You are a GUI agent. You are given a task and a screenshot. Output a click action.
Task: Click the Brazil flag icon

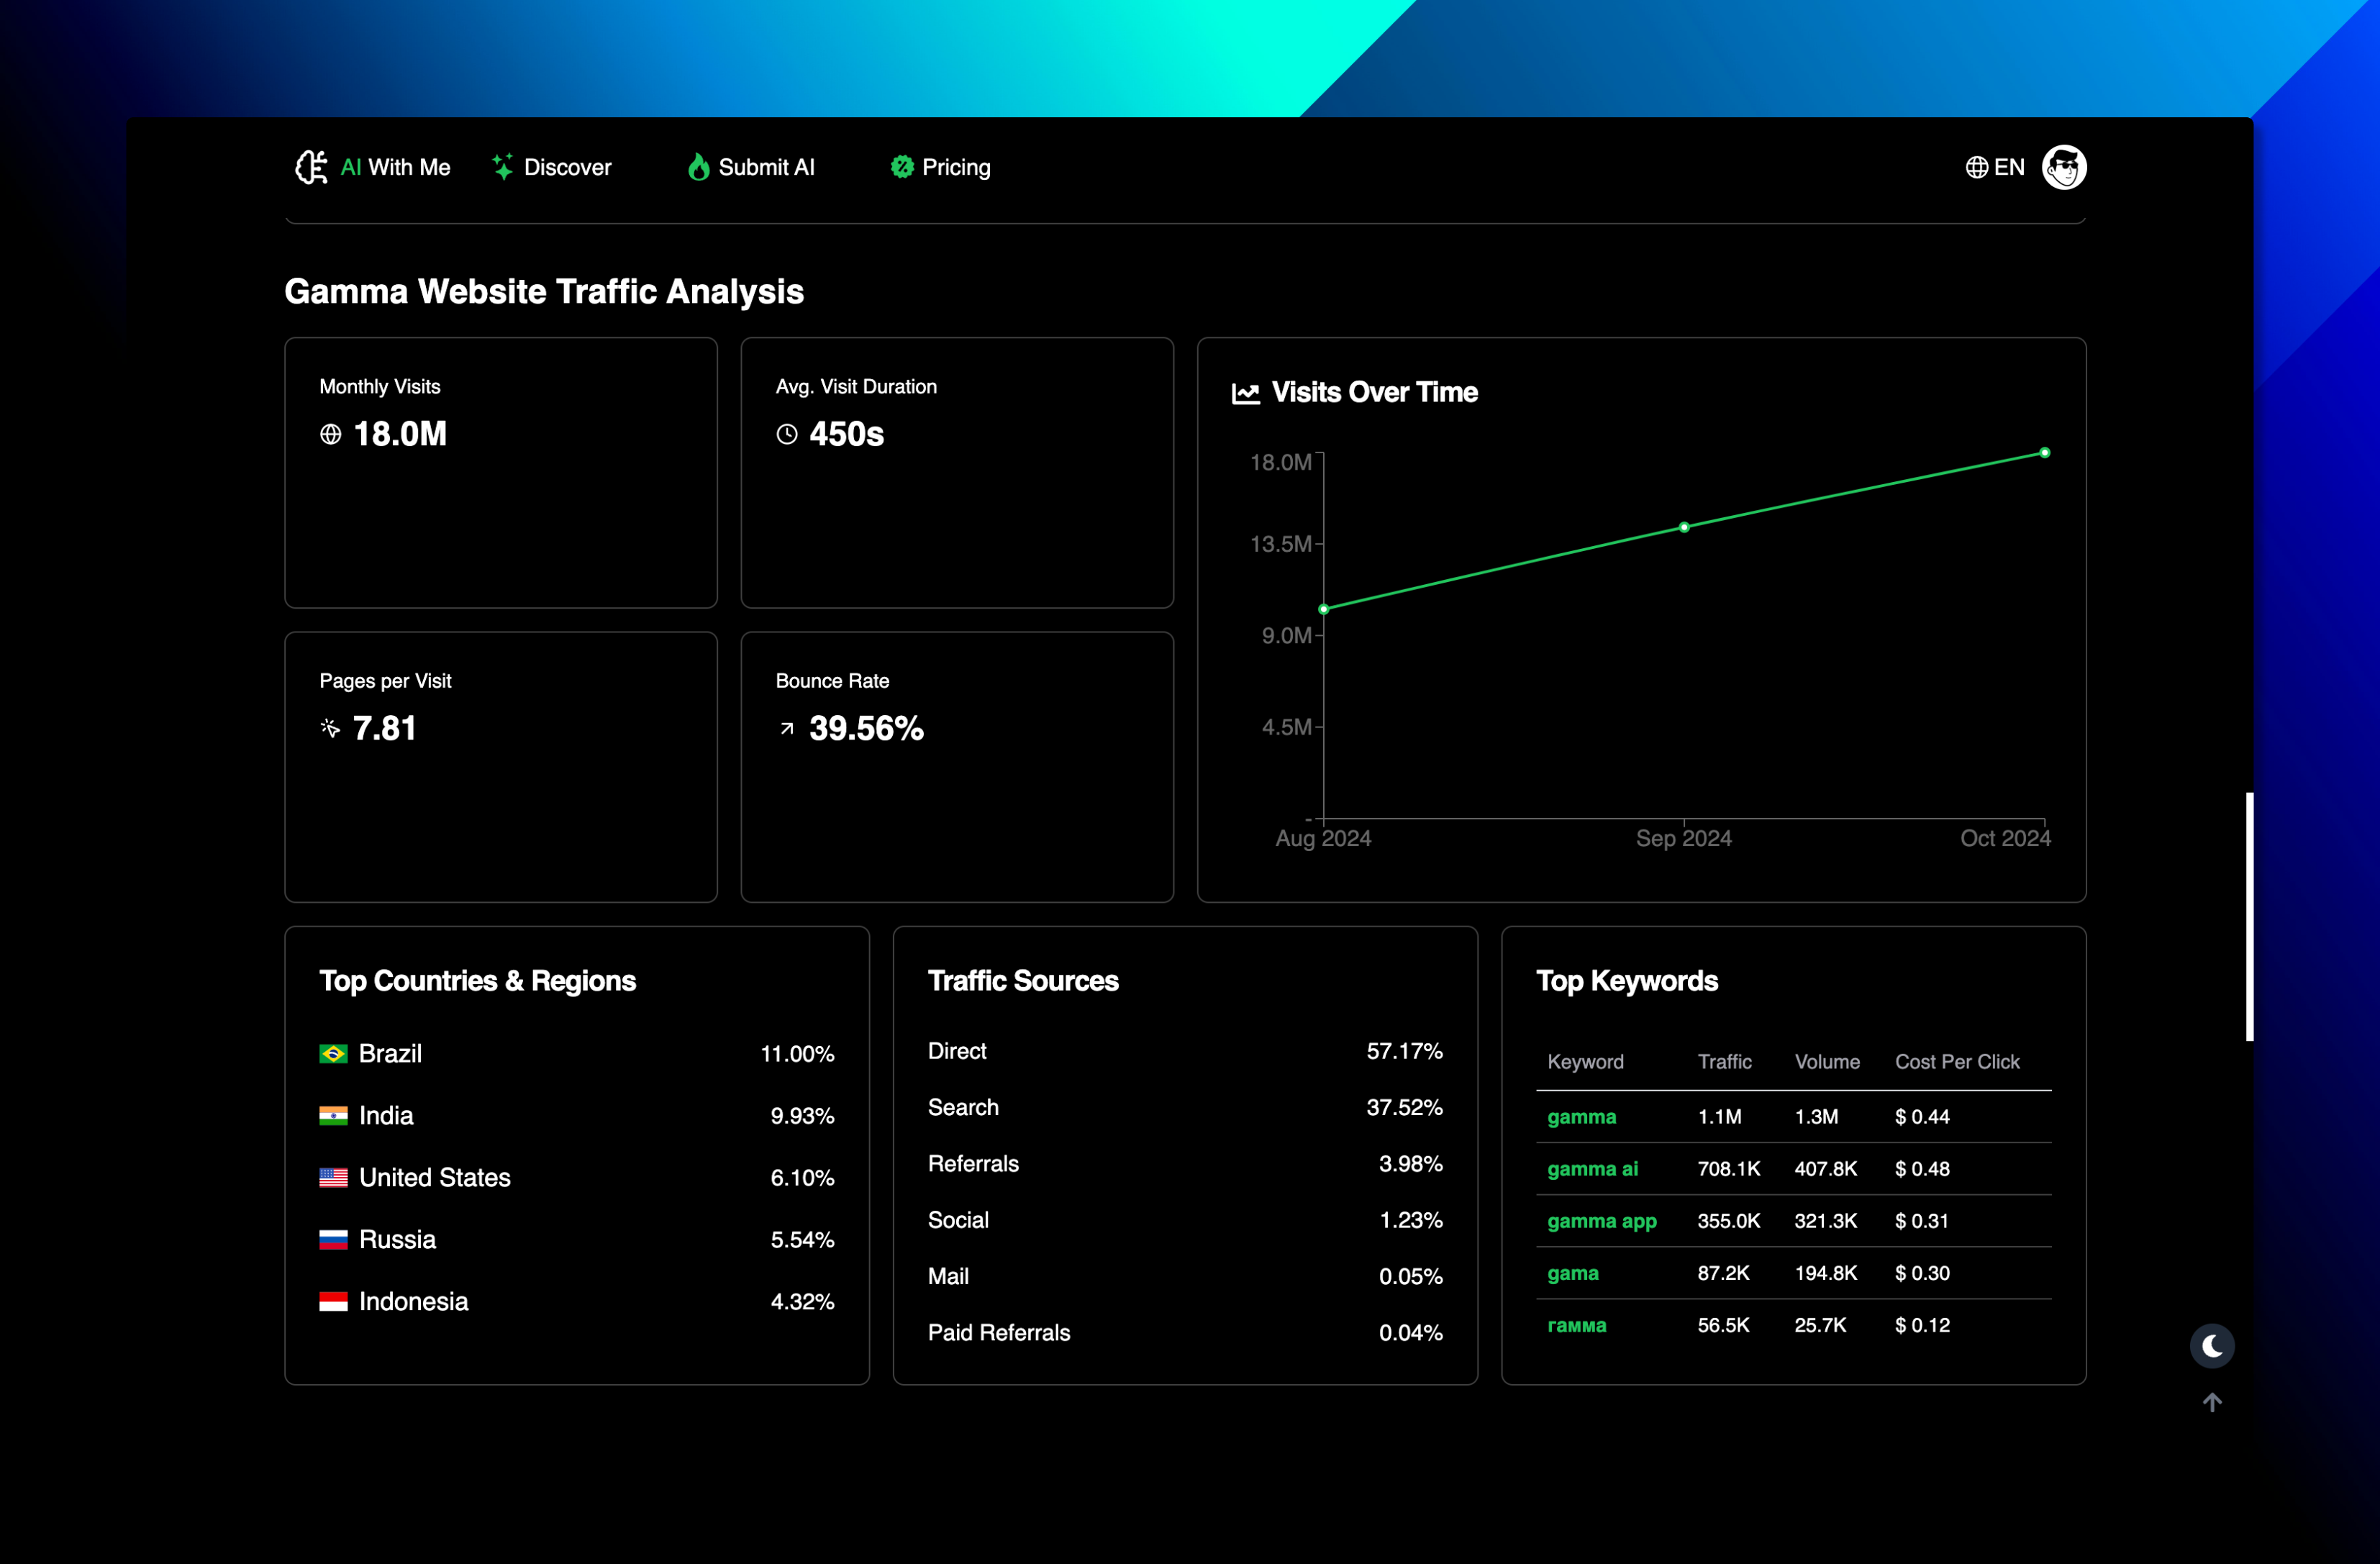(x=333, y=1053)
